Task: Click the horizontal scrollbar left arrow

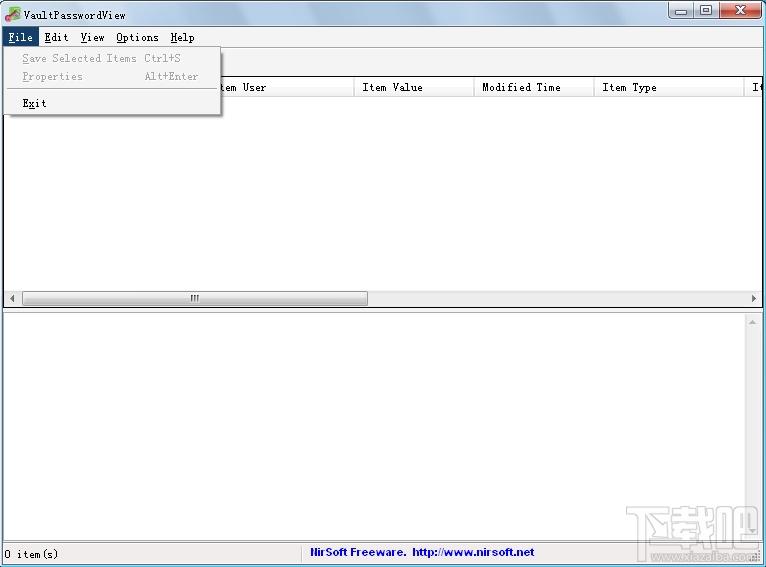Action: (x=12, y=298)
